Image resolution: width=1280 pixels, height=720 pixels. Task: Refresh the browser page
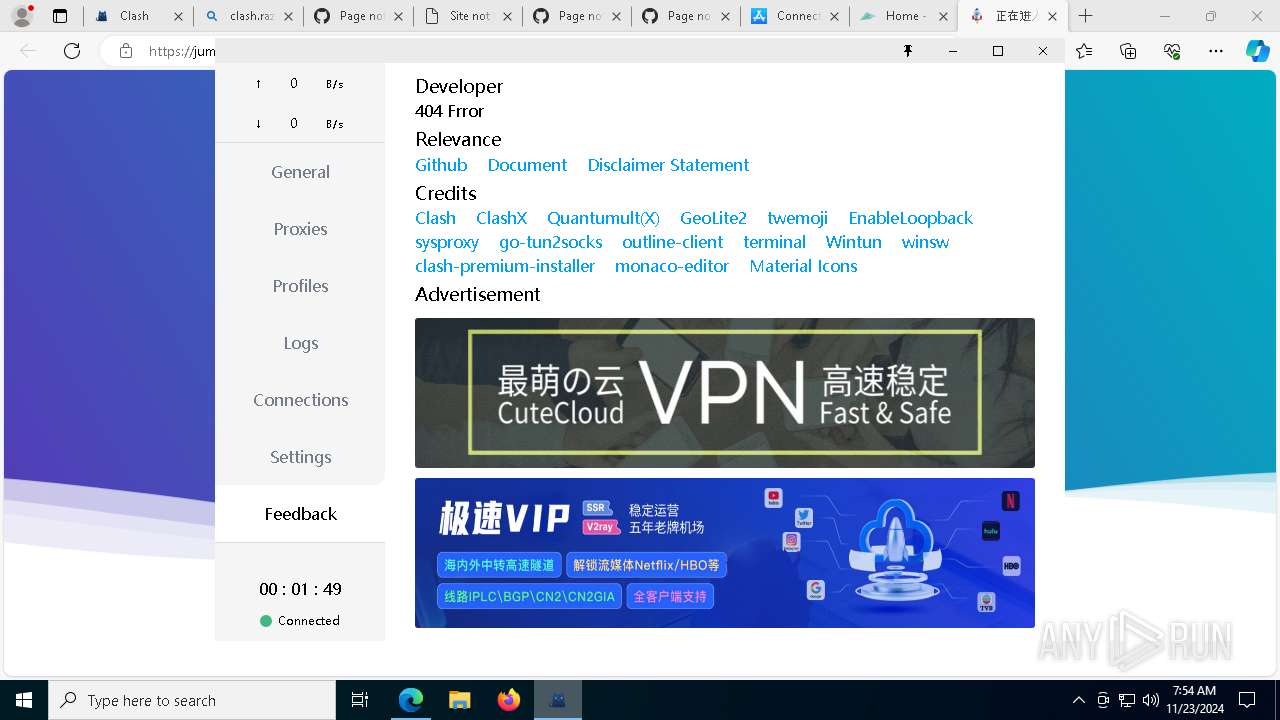pos(72,51)
